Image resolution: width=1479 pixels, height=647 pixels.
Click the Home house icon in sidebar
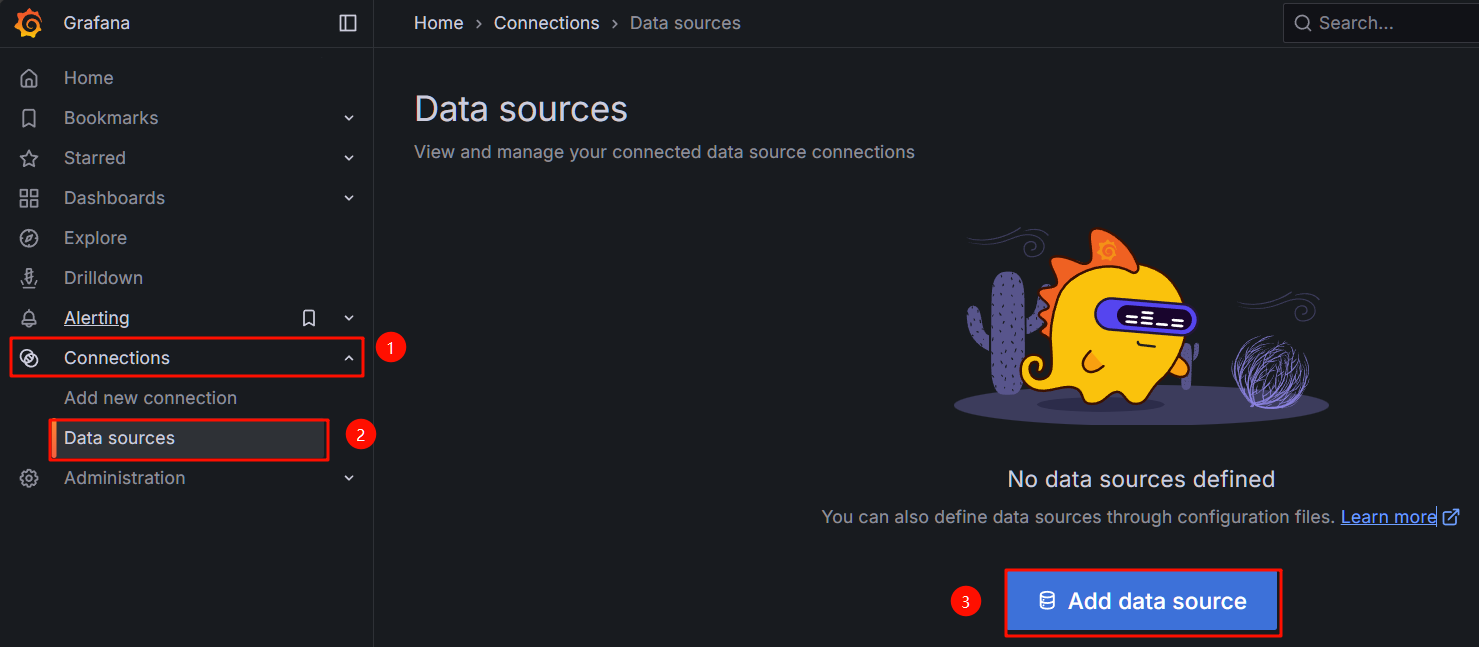(29, 78)
